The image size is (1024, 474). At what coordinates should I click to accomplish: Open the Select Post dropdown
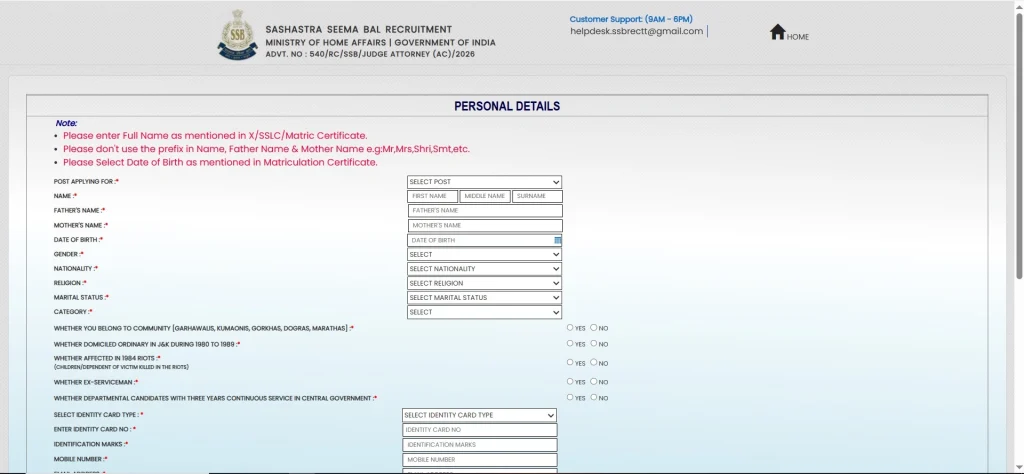click(484, 182)
